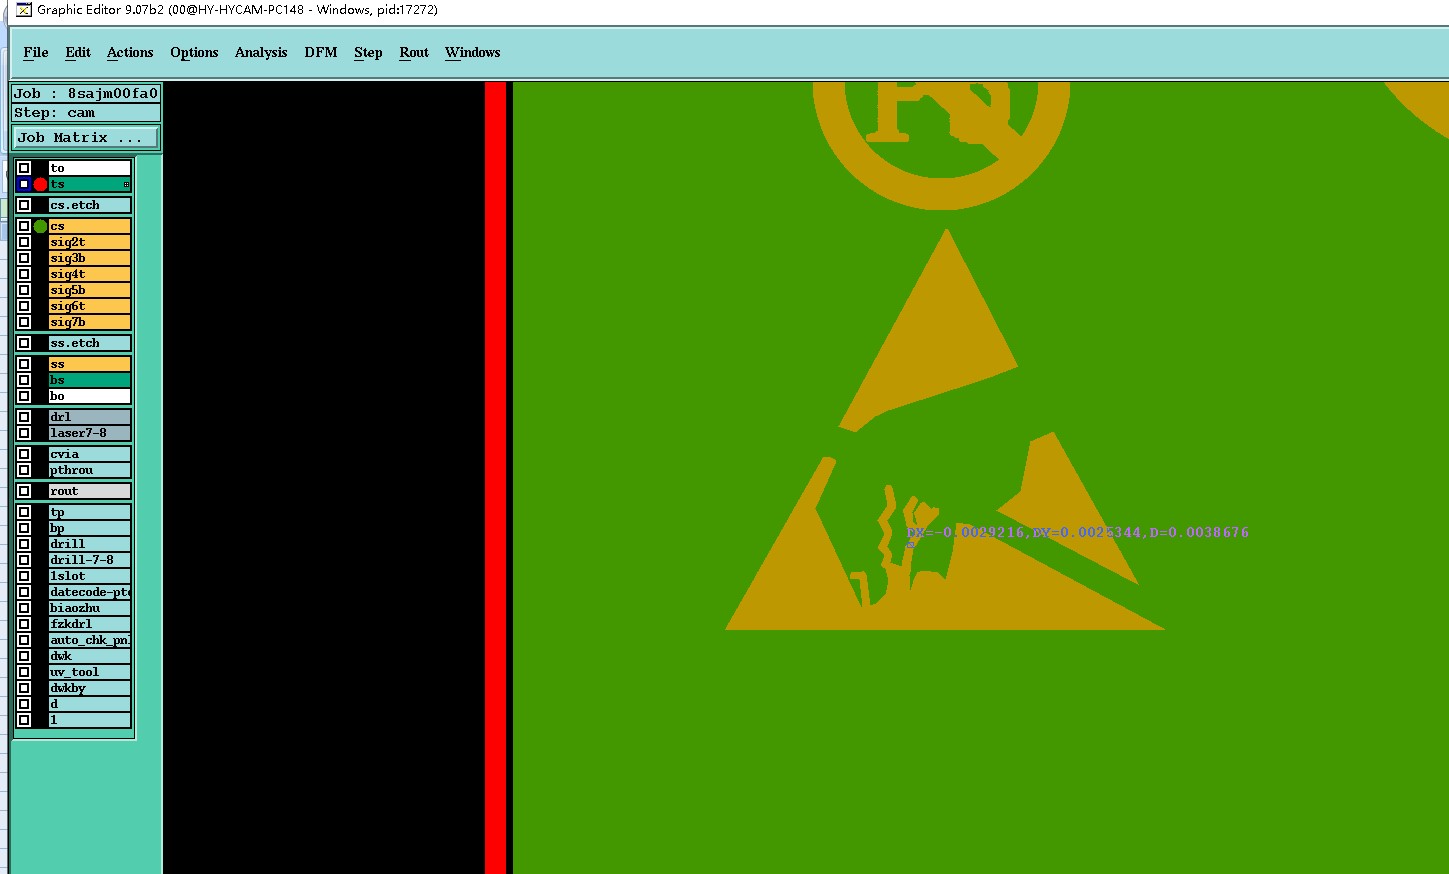1449x874 pixels.
Task: Toggle the checkbox for layer cs.etch
Action: pos(24,205)
